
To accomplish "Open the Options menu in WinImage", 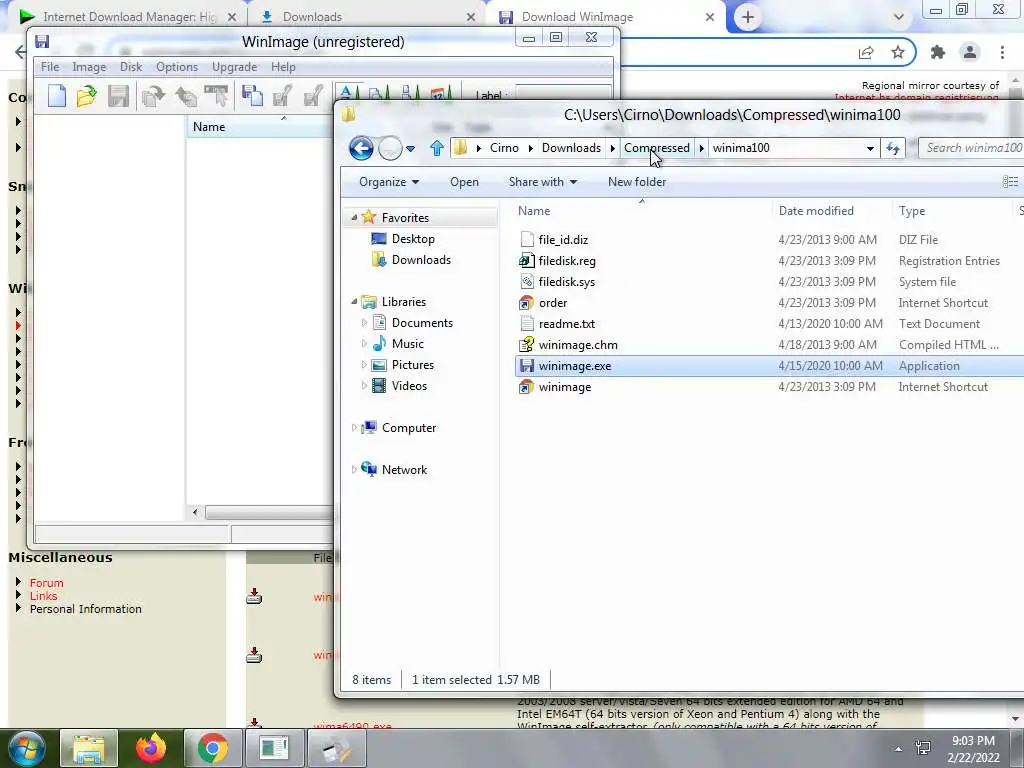I will [x=176, y=67].
